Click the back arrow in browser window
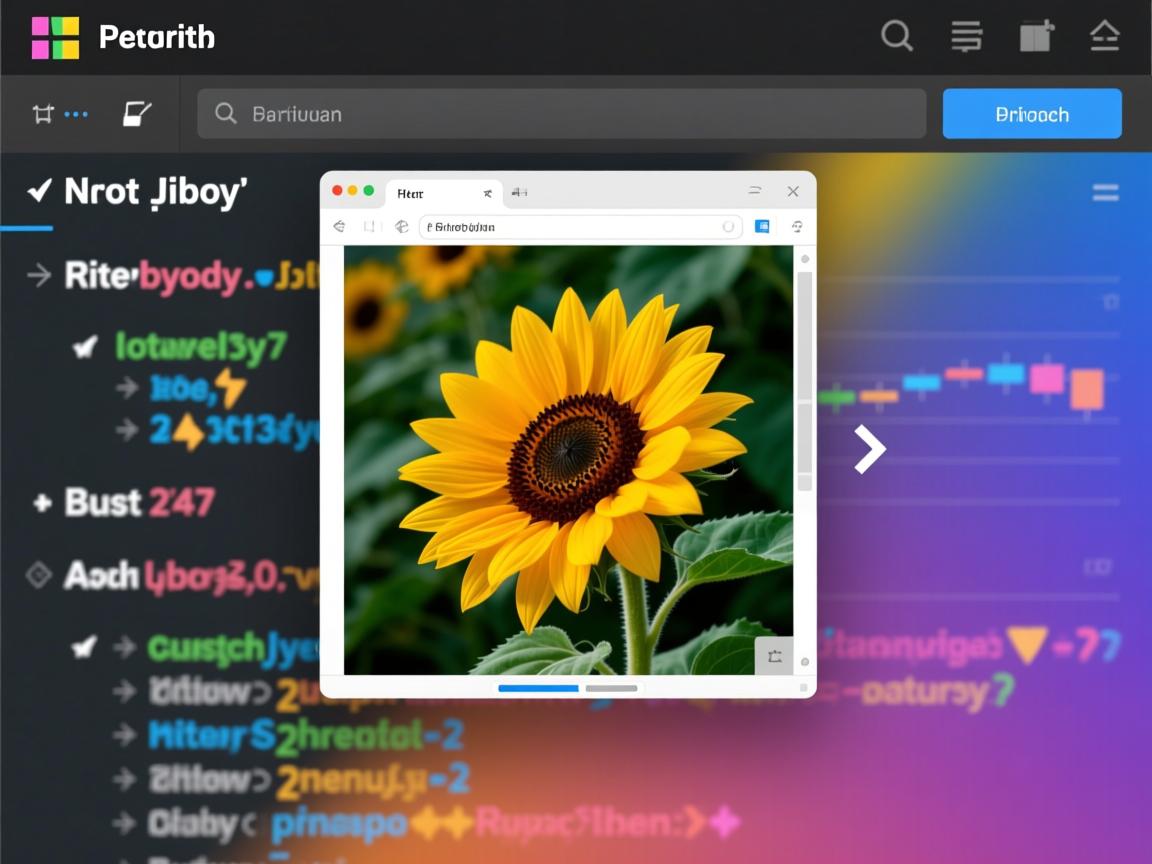 coord(339,227)
